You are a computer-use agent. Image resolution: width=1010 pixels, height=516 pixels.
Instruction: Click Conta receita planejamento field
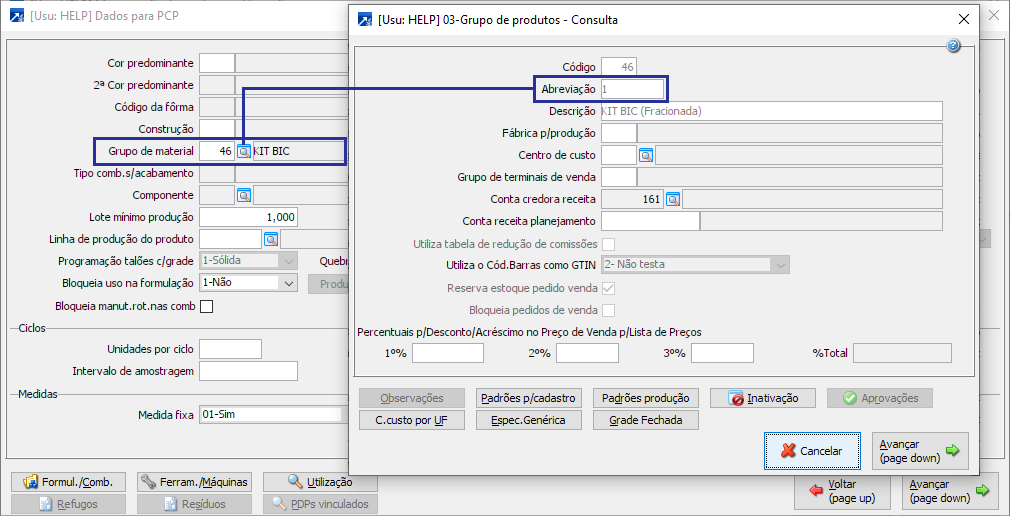650,221
